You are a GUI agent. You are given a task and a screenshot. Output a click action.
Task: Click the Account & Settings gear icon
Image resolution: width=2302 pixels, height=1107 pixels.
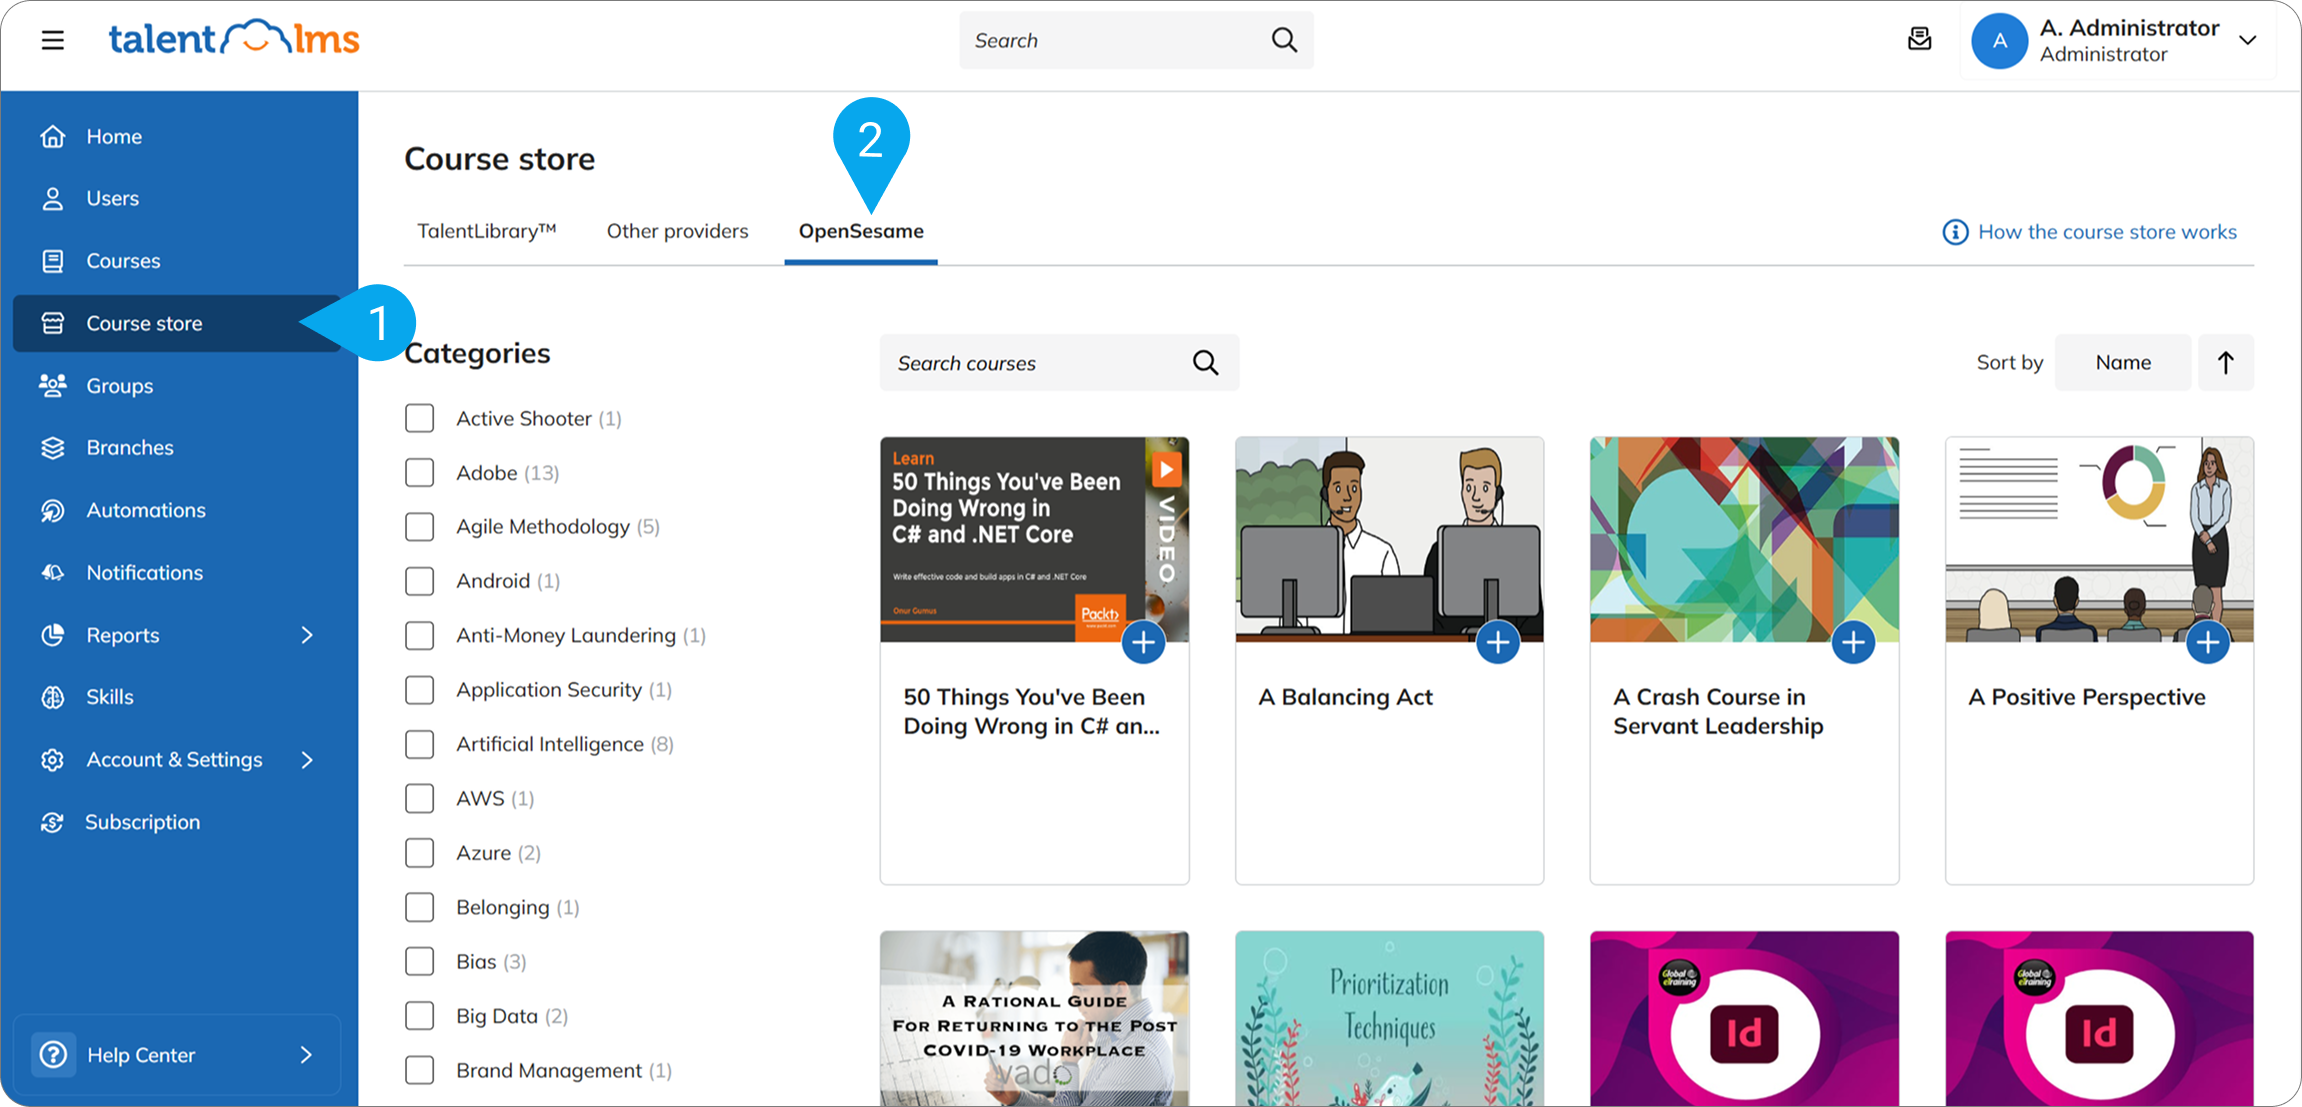[x=53, y=760]
